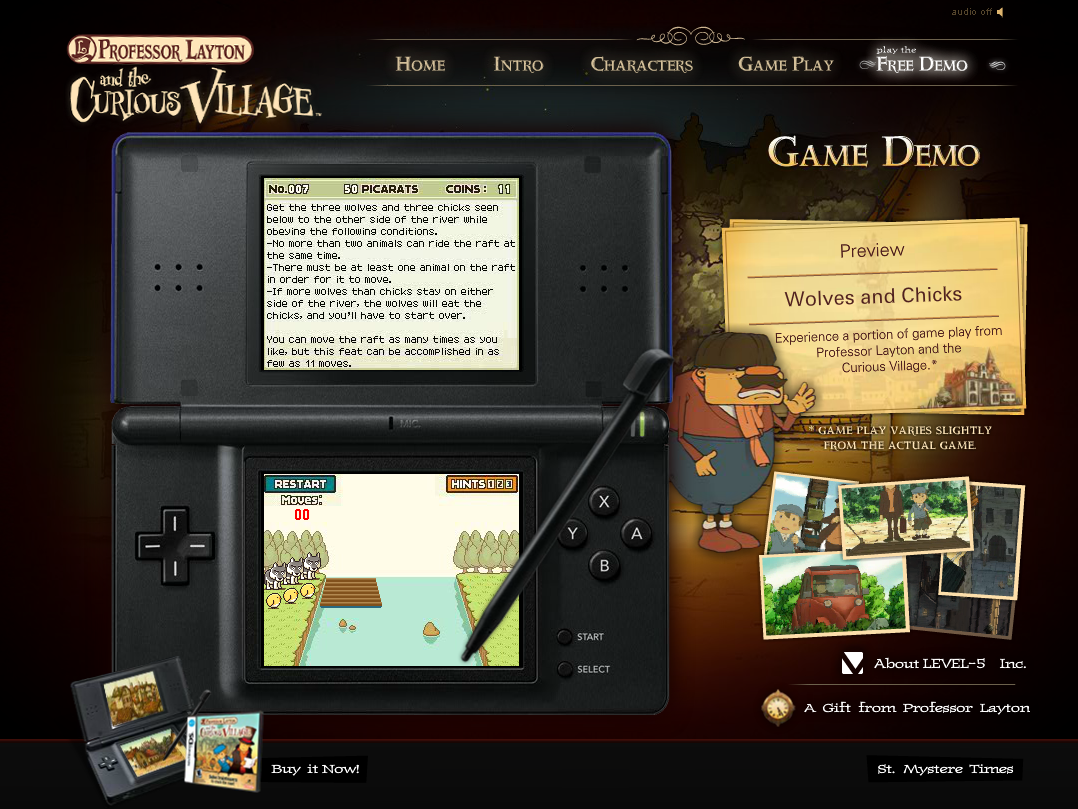Click the RESTART button in the game

[x=300, y=484]
